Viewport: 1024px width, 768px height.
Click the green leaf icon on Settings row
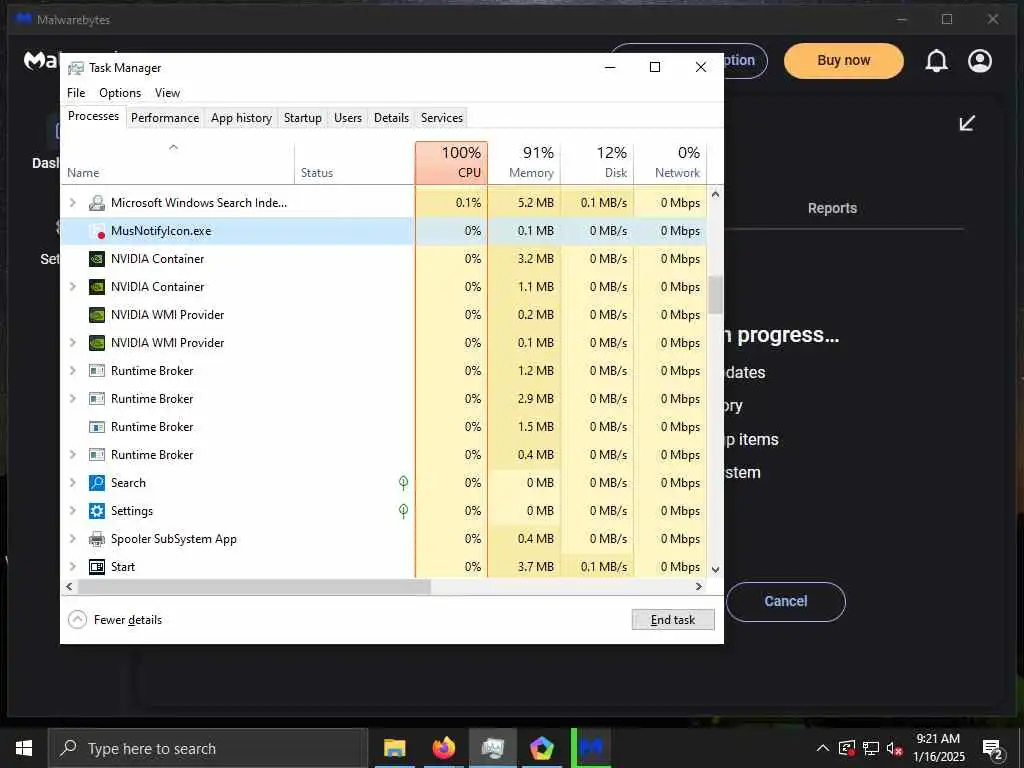404,511
